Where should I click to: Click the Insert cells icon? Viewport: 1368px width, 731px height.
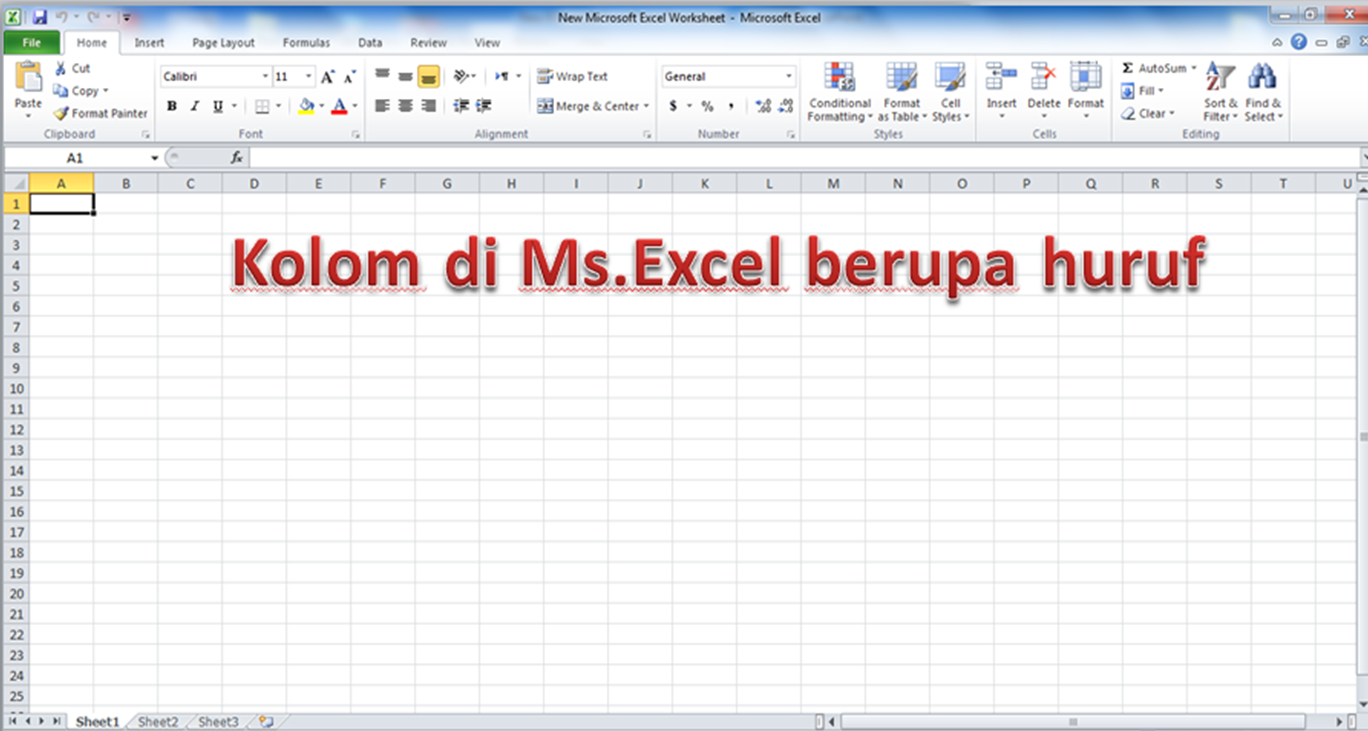(1001, 77)
